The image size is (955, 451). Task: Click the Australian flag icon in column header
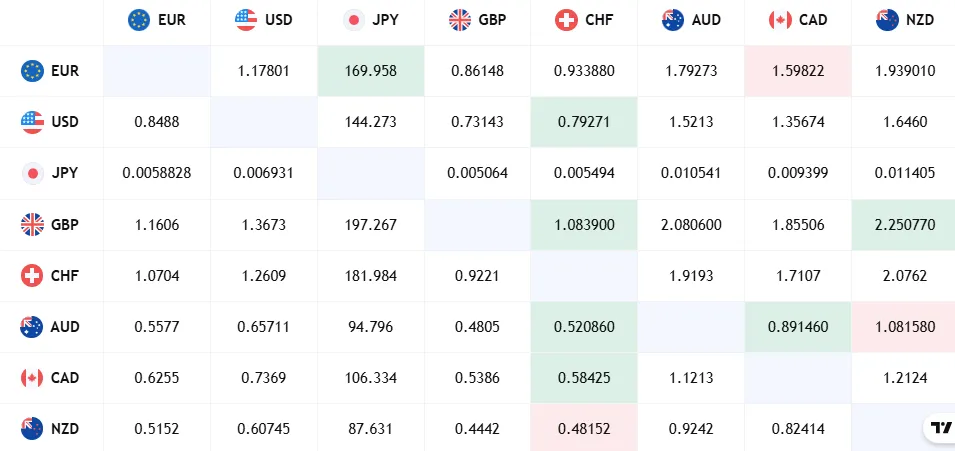coord(673,19)
